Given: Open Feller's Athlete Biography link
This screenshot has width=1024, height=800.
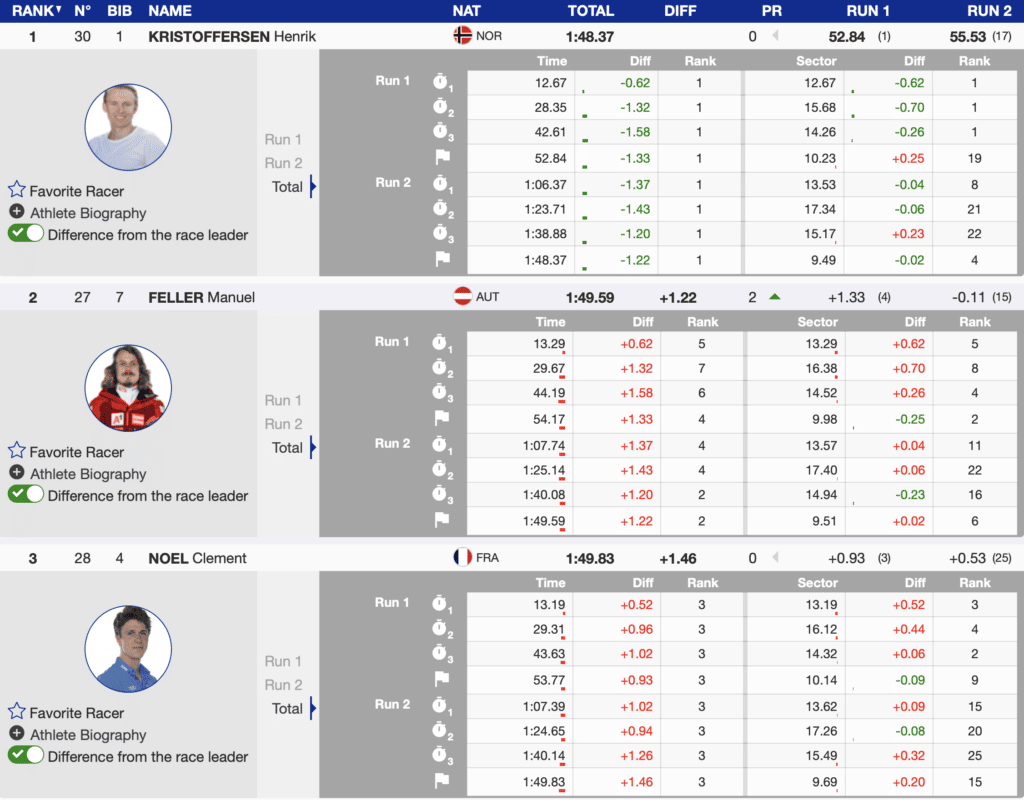Looking at the screenshot, I should tap(88, 474).
